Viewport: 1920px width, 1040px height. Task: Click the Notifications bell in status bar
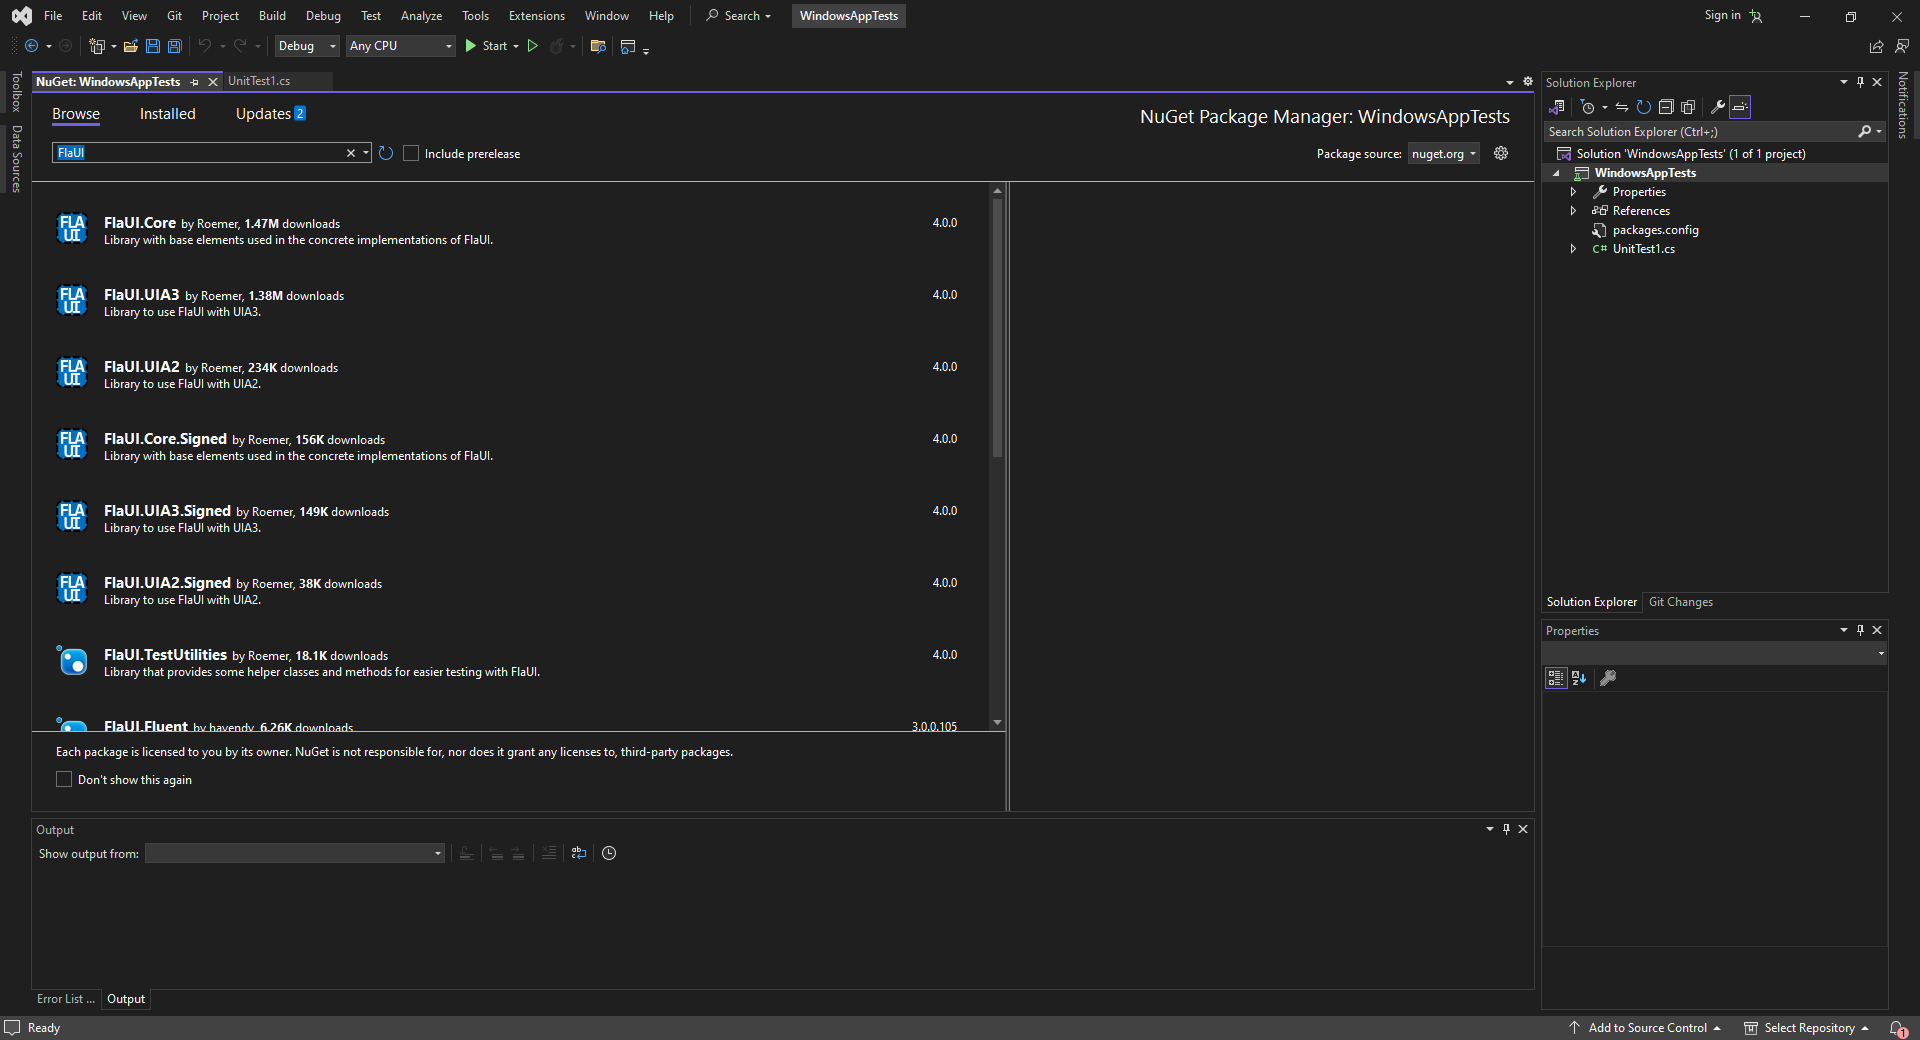(x=1898, y=1028)
